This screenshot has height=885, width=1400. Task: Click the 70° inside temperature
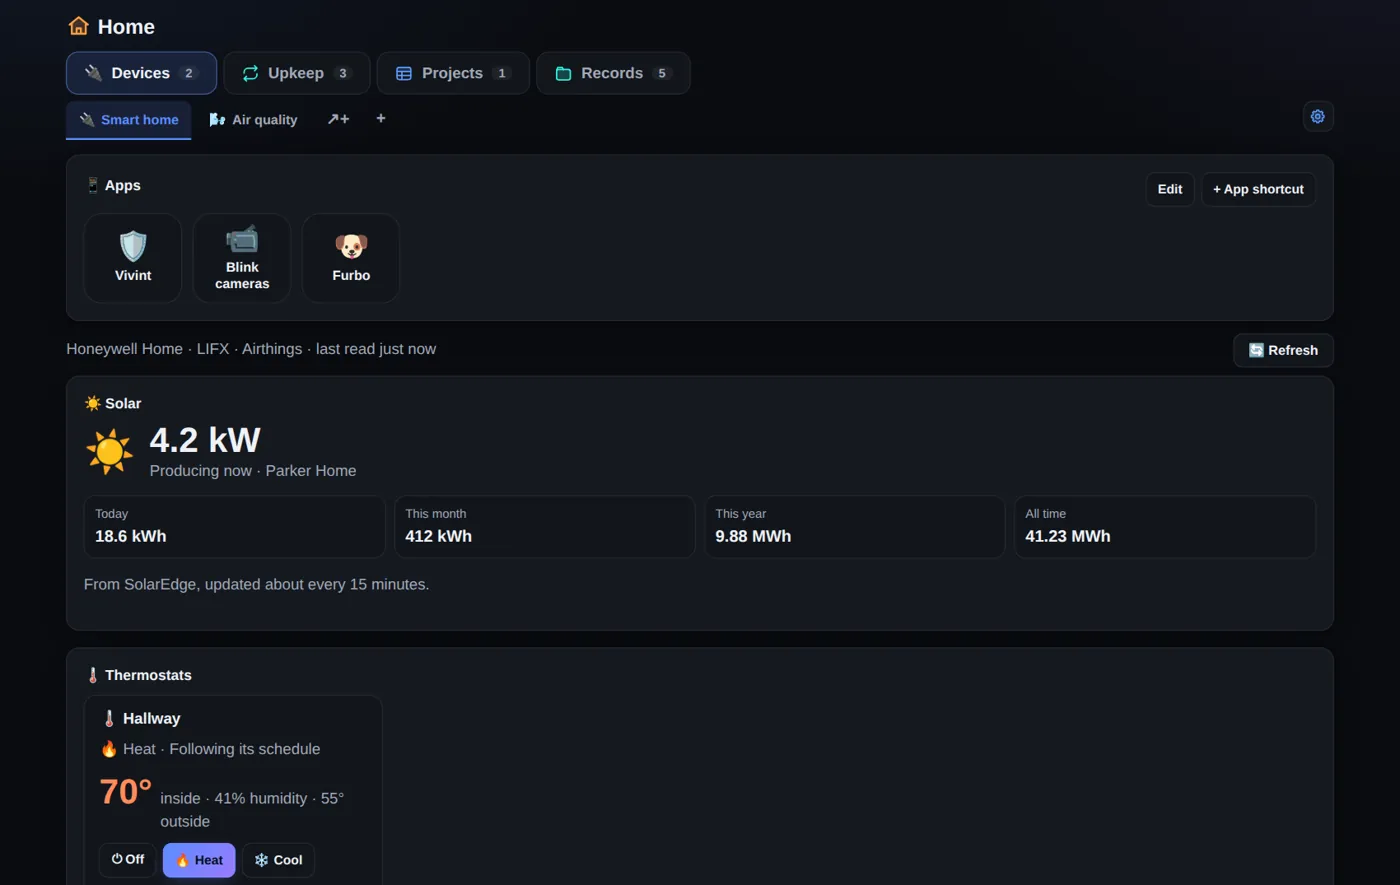pos(125,792)
